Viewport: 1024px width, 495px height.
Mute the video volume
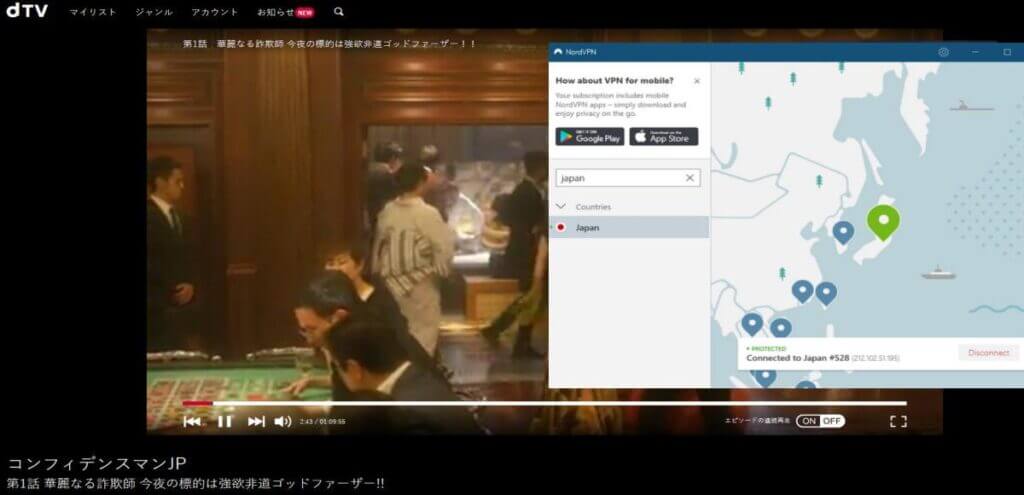click(283, 422)
